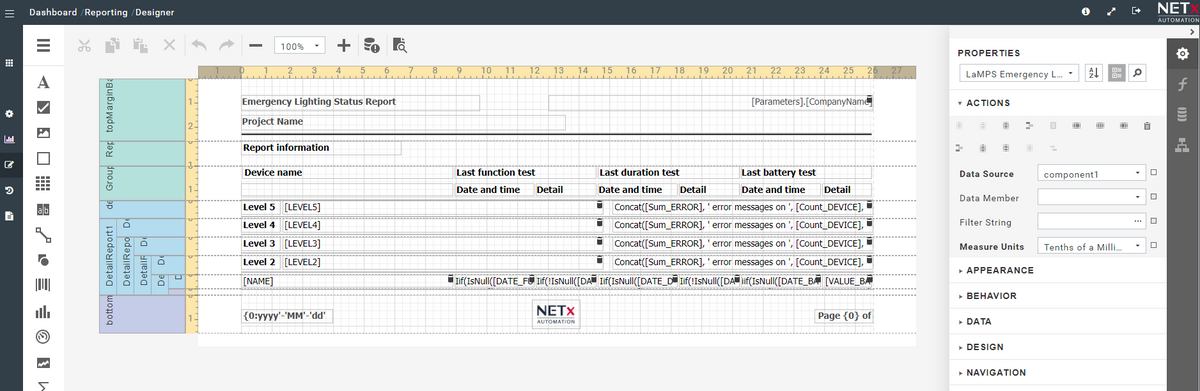Open the zoom level 100% dropdown
Viewport: 1200px width, 391px height.
300,46
